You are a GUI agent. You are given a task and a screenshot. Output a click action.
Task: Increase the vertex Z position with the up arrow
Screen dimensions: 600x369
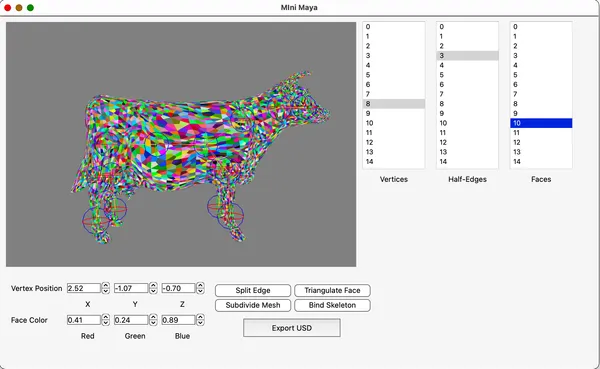[x=200, y=286]
